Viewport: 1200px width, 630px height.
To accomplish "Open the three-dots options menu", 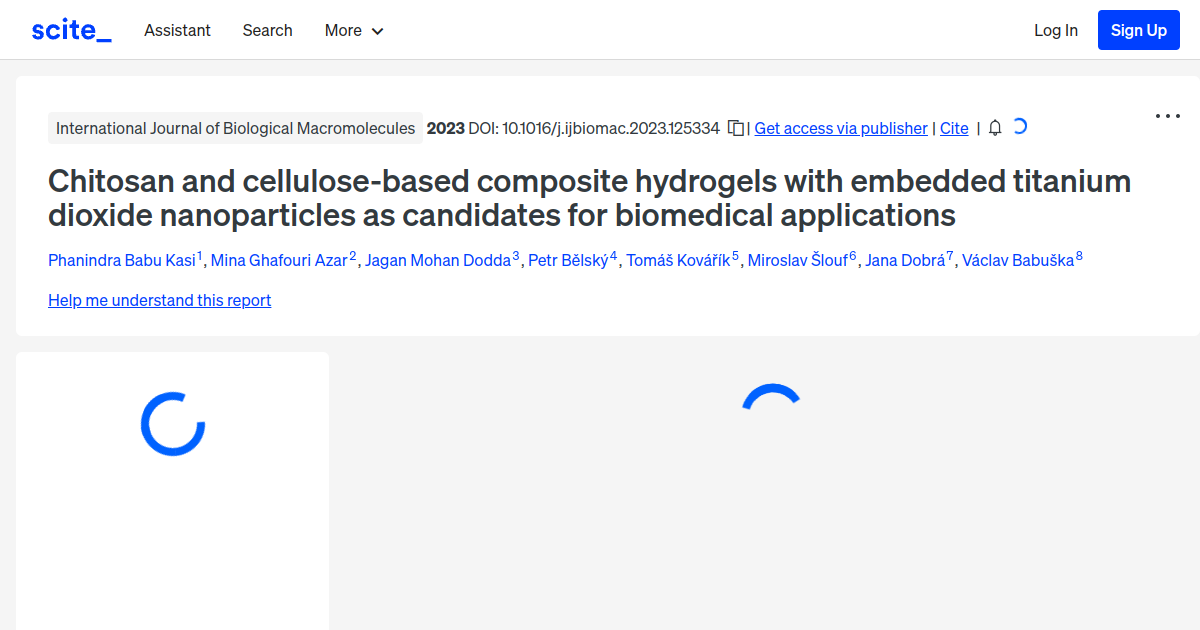I will tap(1167, 116).
